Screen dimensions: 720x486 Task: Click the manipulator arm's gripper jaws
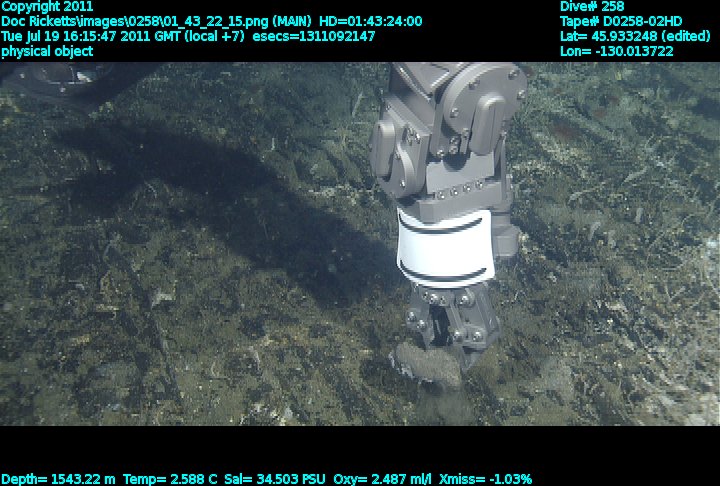[x=450, y=320]
